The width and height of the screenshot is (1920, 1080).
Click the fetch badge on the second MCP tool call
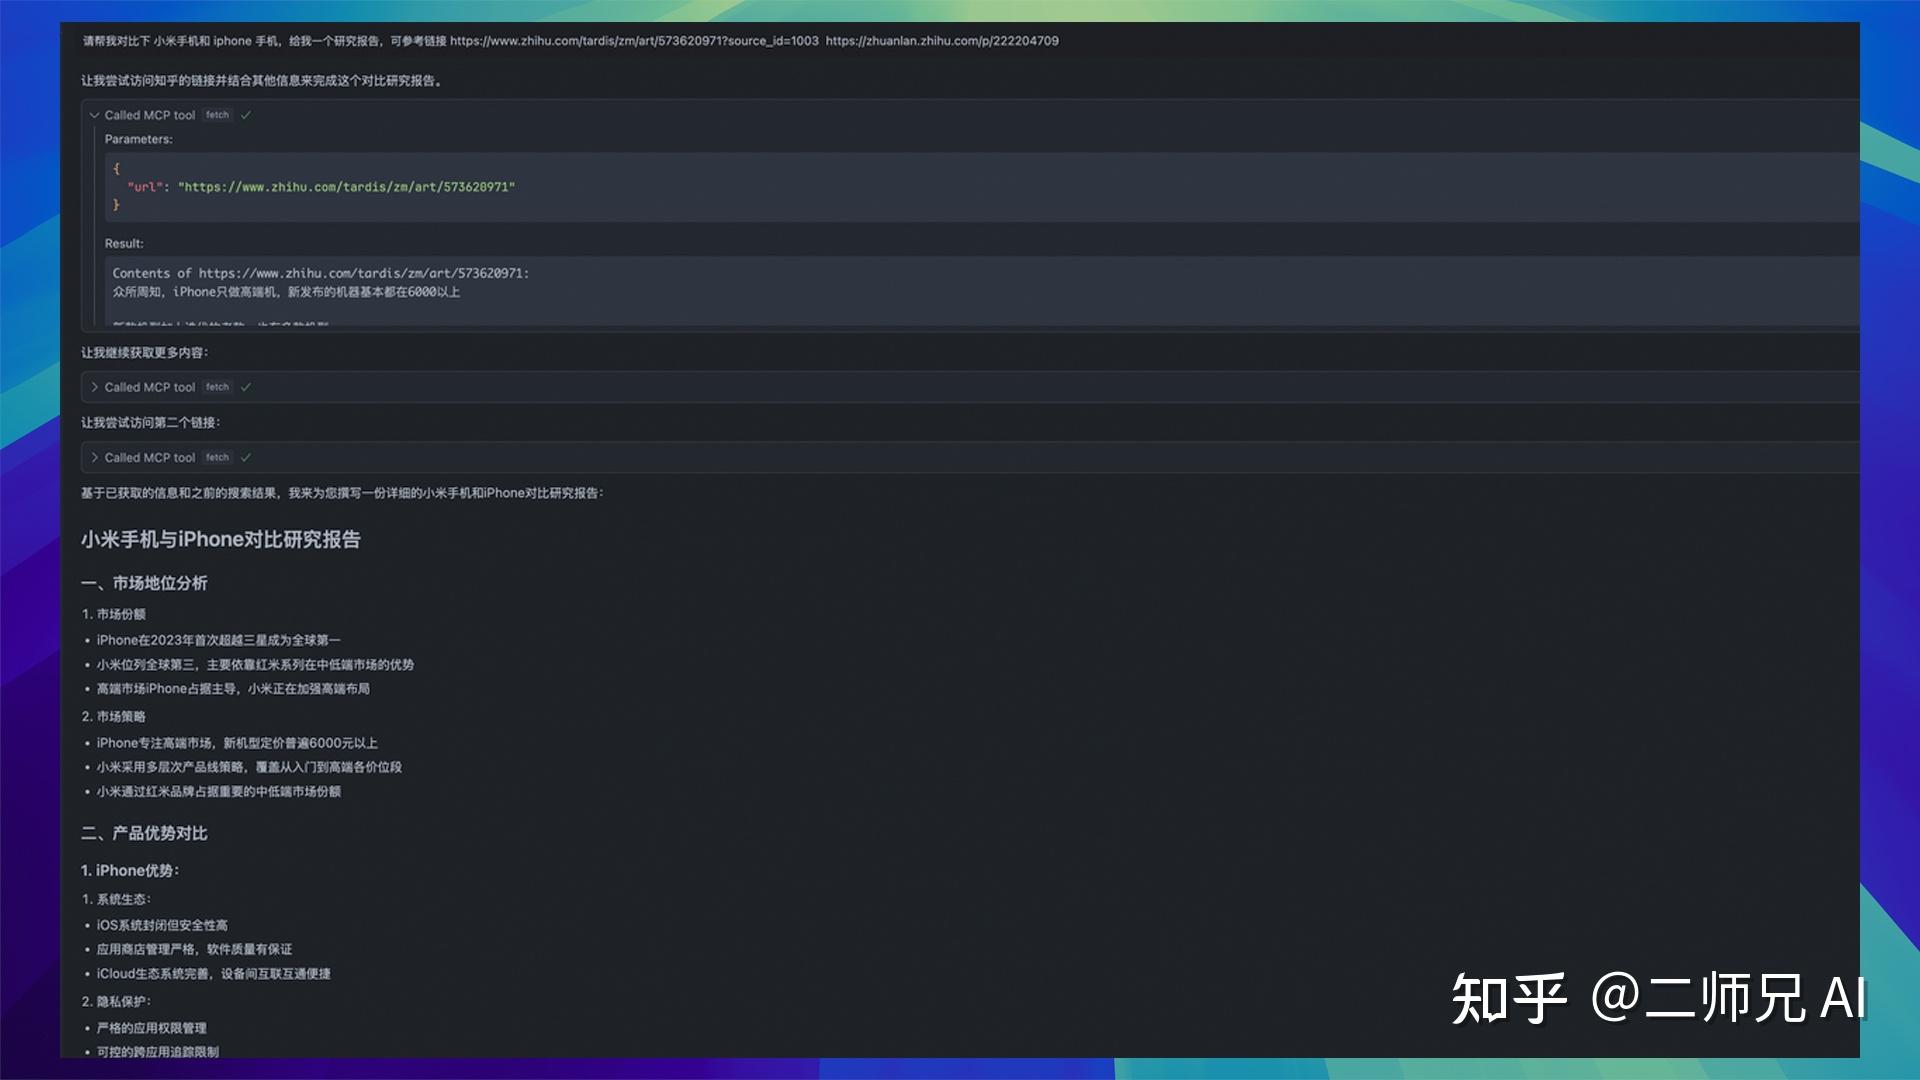pyautogui.click(x=217, y=387)
